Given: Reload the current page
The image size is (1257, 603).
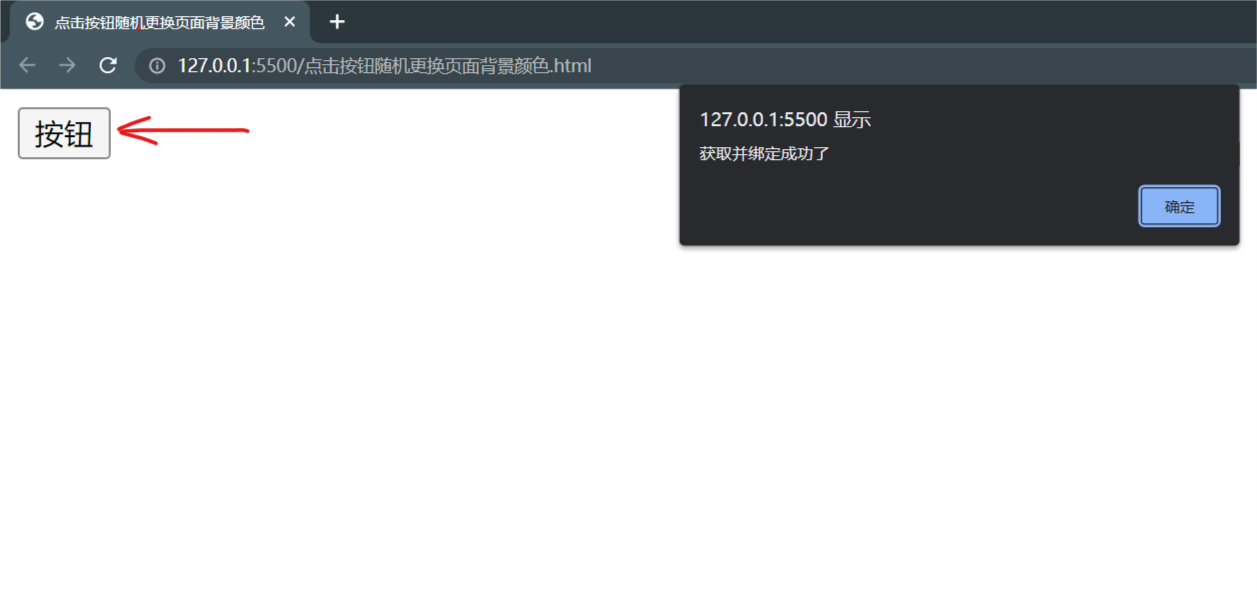Looking at the screenshot, I should point(108,66).
